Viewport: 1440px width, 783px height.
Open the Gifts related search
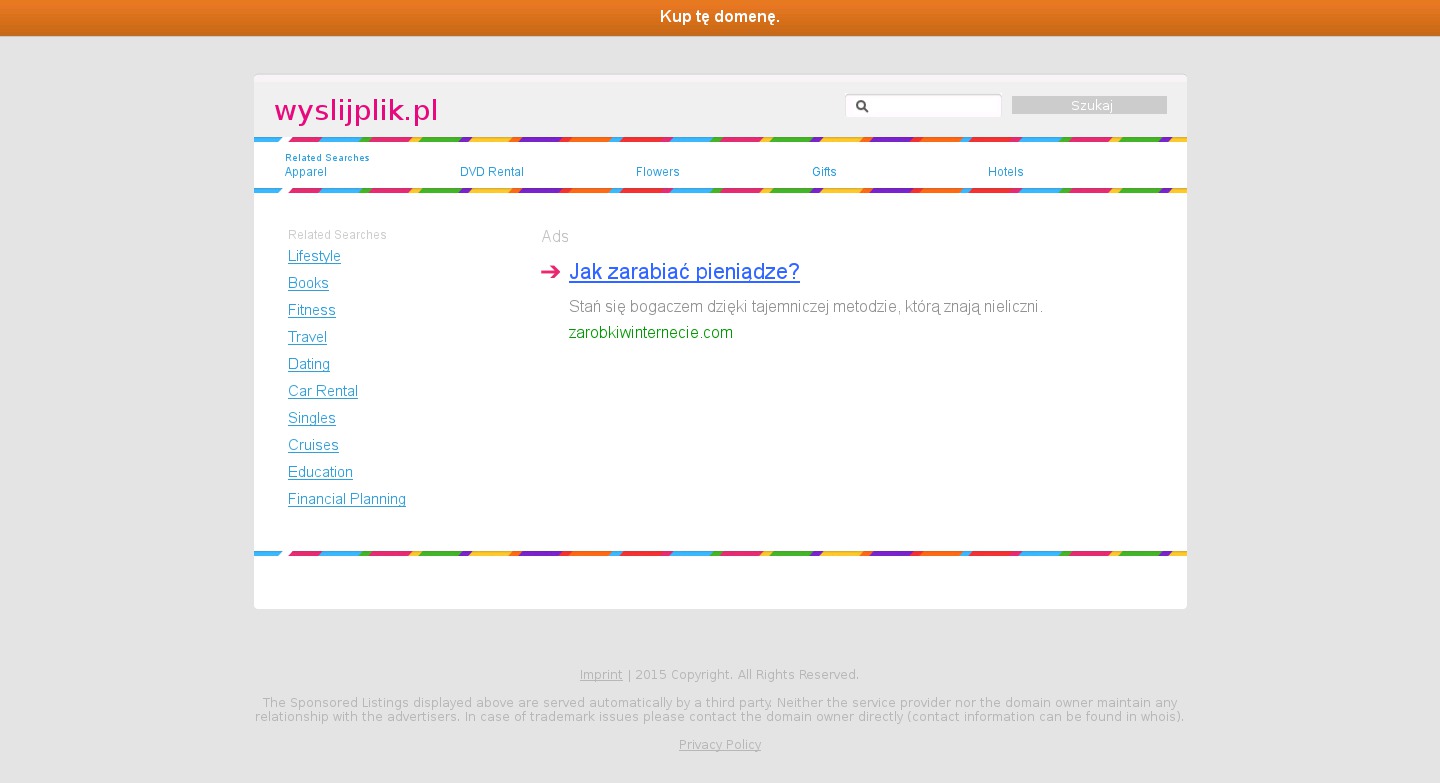tap(824, 172)
